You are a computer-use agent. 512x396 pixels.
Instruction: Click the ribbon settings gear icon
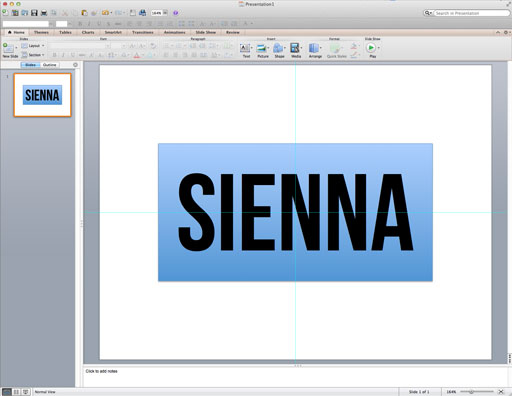click(x=506, y=32)
